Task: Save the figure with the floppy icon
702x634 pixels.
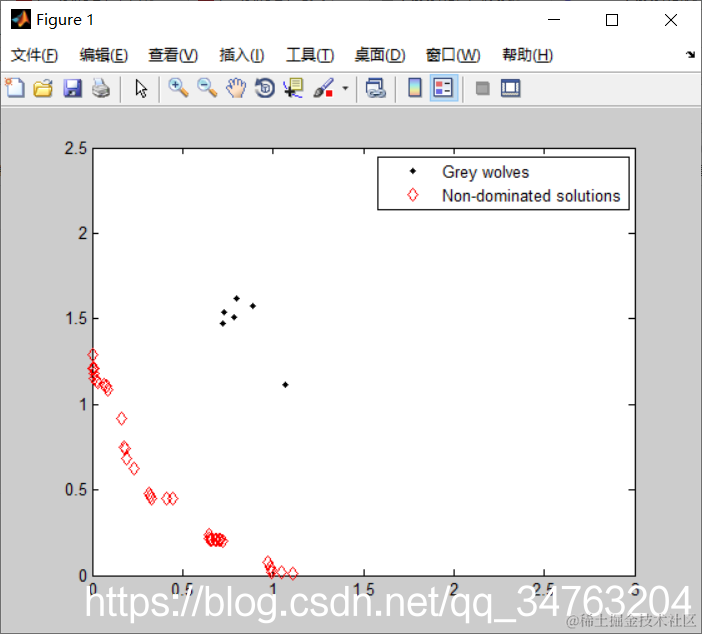Action: coord(72,88)
